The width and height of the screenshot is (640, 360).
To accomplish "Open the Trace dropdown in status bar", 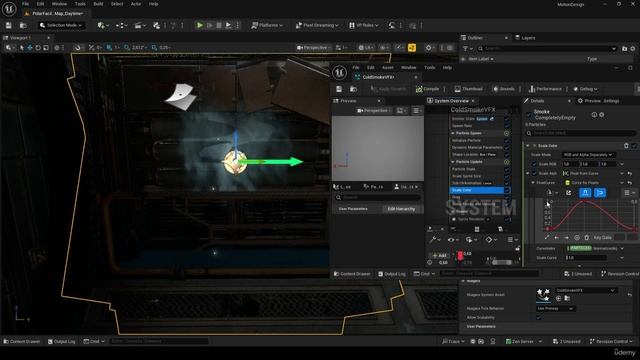I will coord(453,341).
